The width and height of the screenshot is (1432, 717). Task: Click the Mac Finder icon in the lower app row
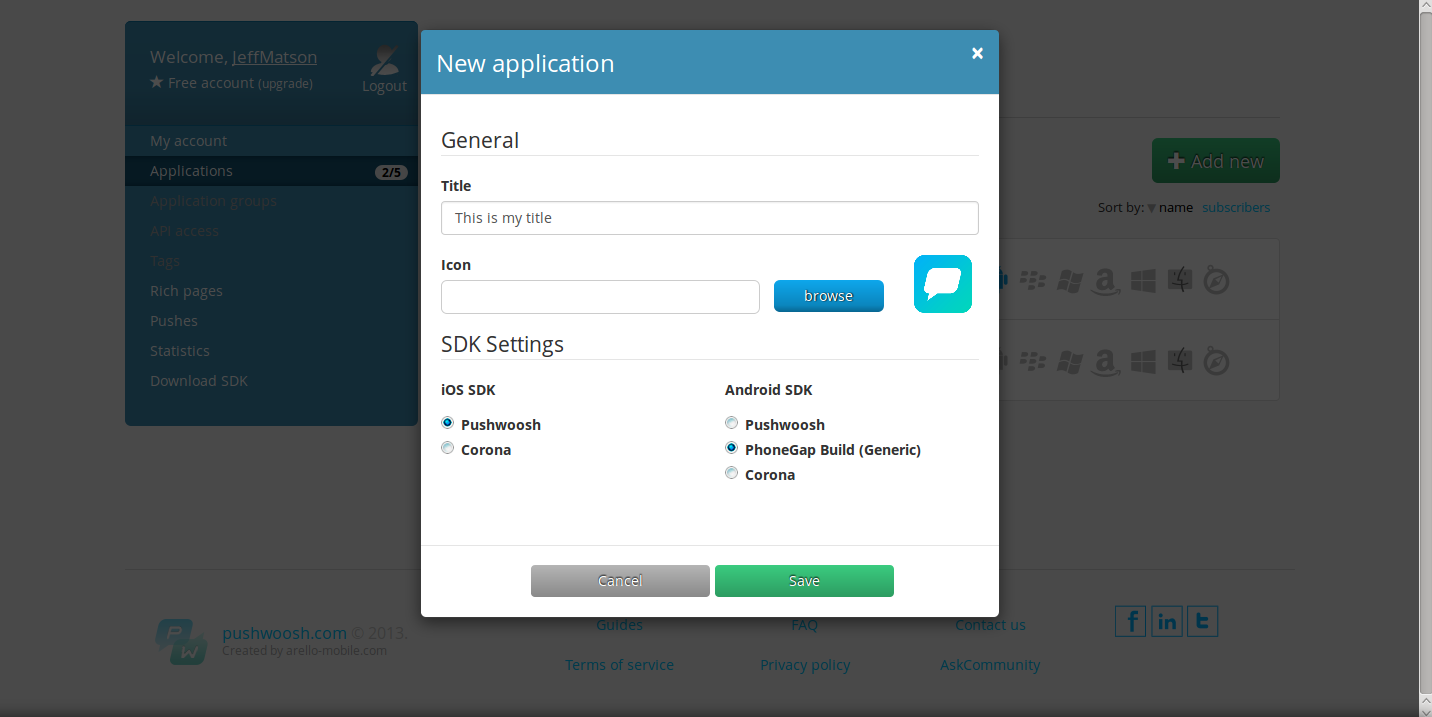click(1181, 361)
